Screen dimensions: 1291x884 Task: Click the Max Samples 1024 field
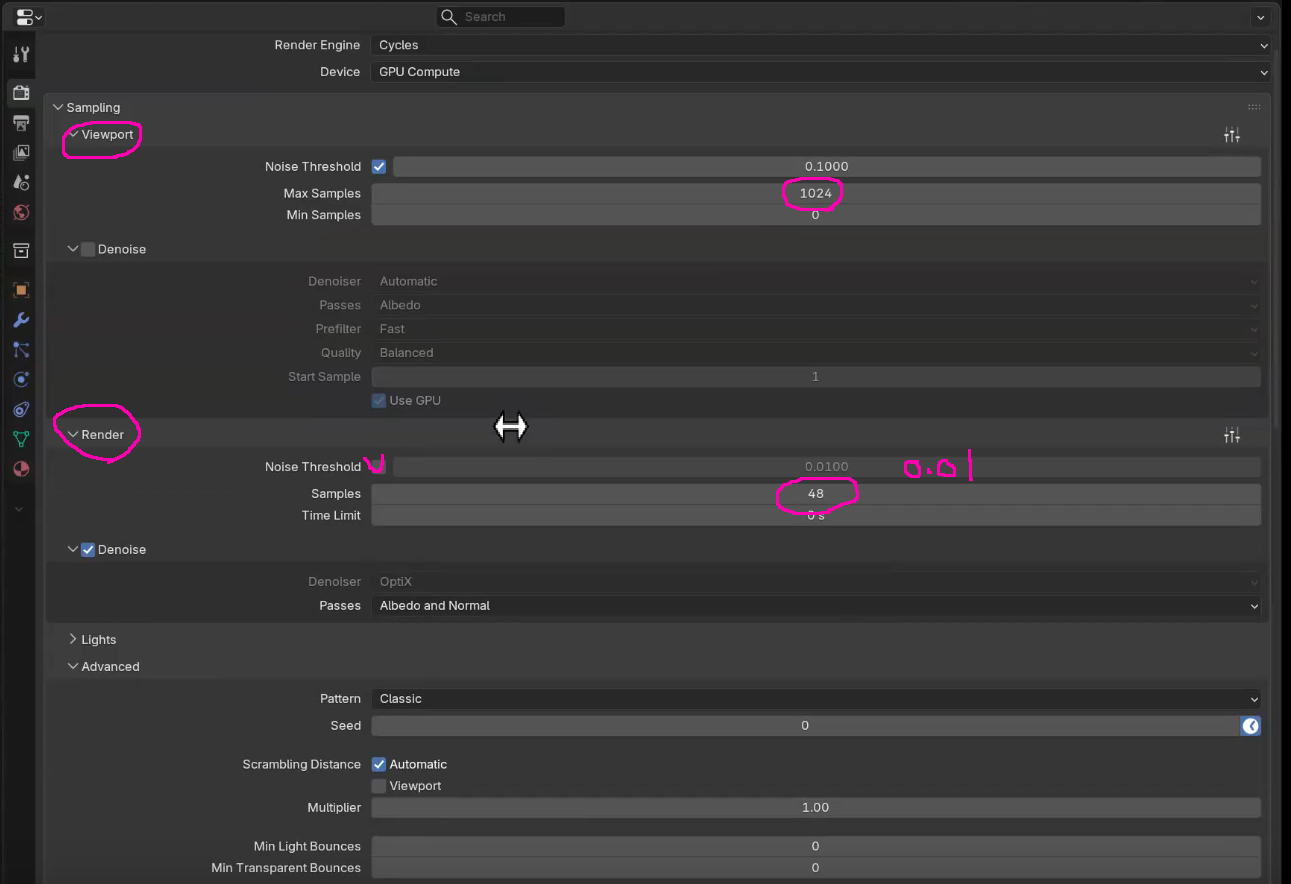click(x=816, y=194)
